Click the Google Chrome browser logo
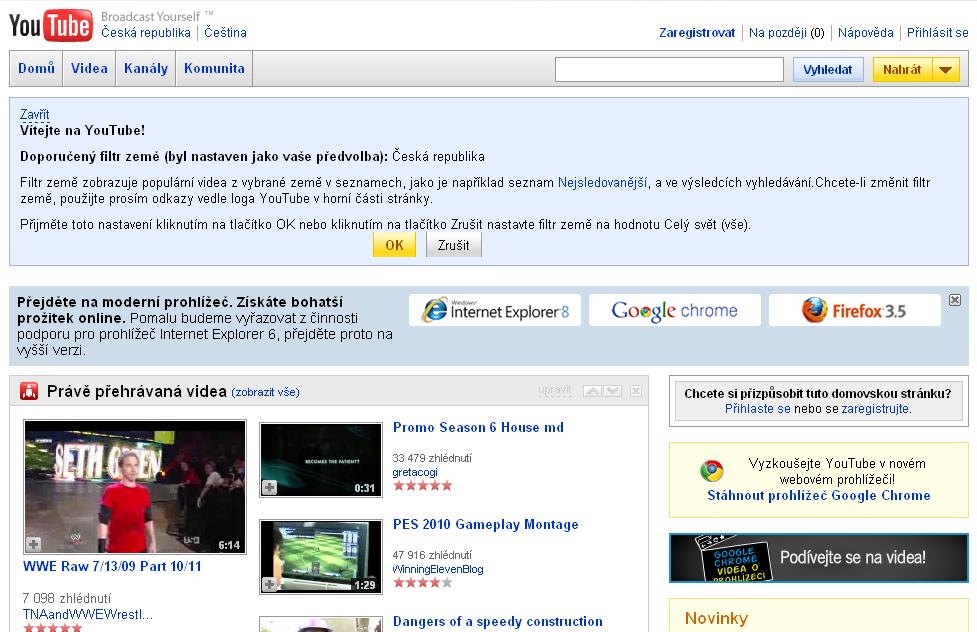The image size is (977, 632). (x=674, y=310)
